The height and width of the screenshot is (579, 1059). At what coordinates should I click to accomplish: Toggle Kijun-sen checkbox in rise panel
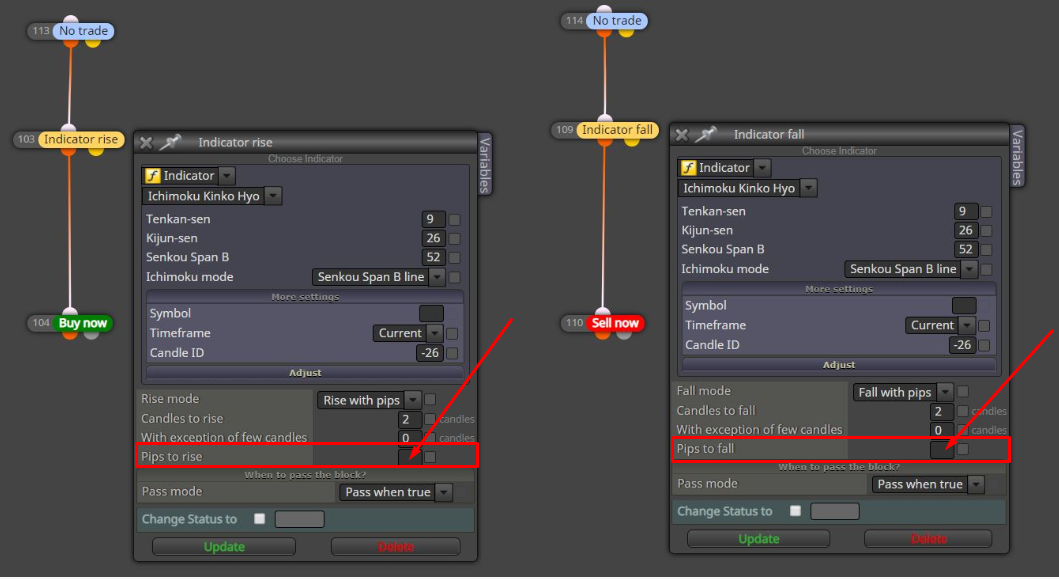pos(455,238)
